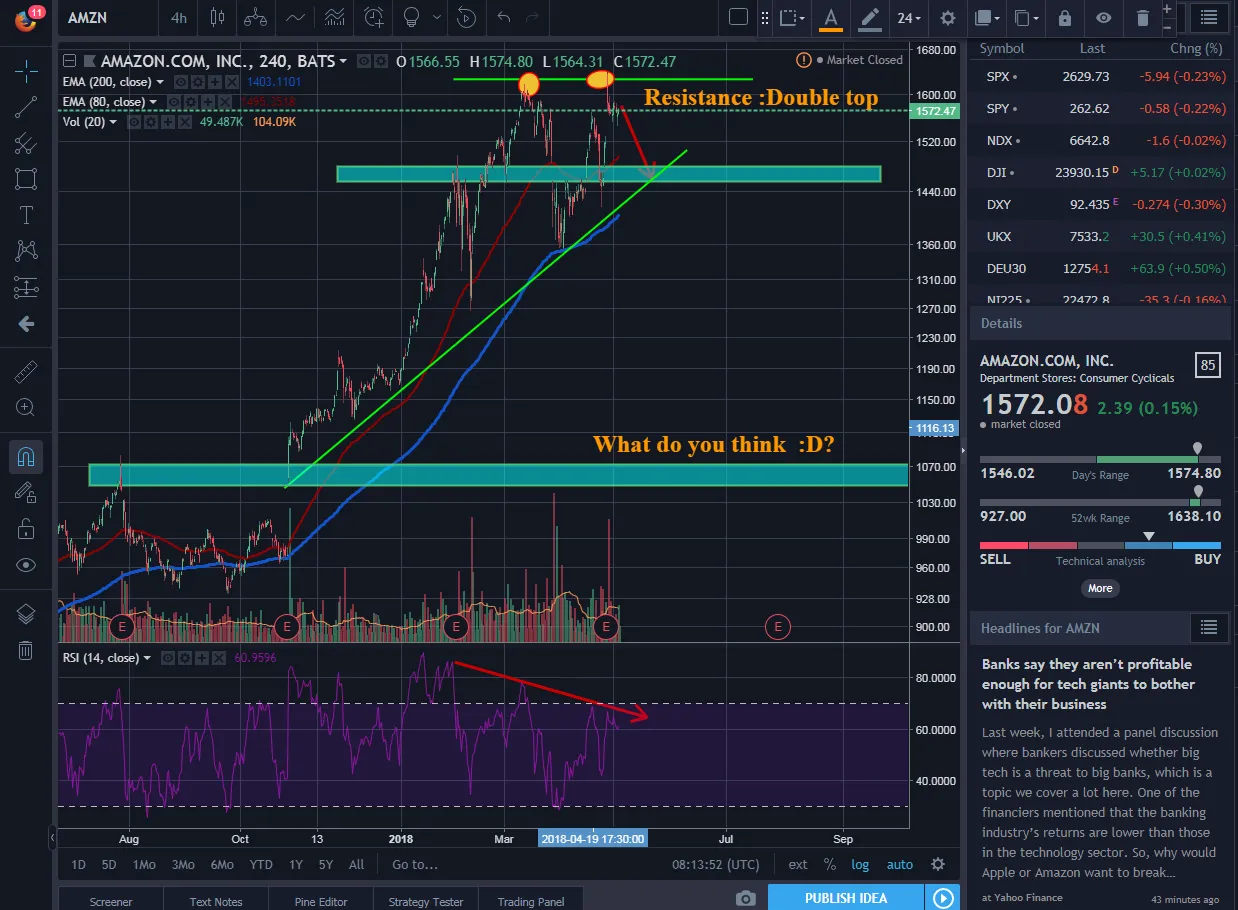Image resolution: width=1238 pixels, height=910 pixels.
Task: Open the visual order layers dropdown
Action: pyautogui.click(x=987, y=17)
